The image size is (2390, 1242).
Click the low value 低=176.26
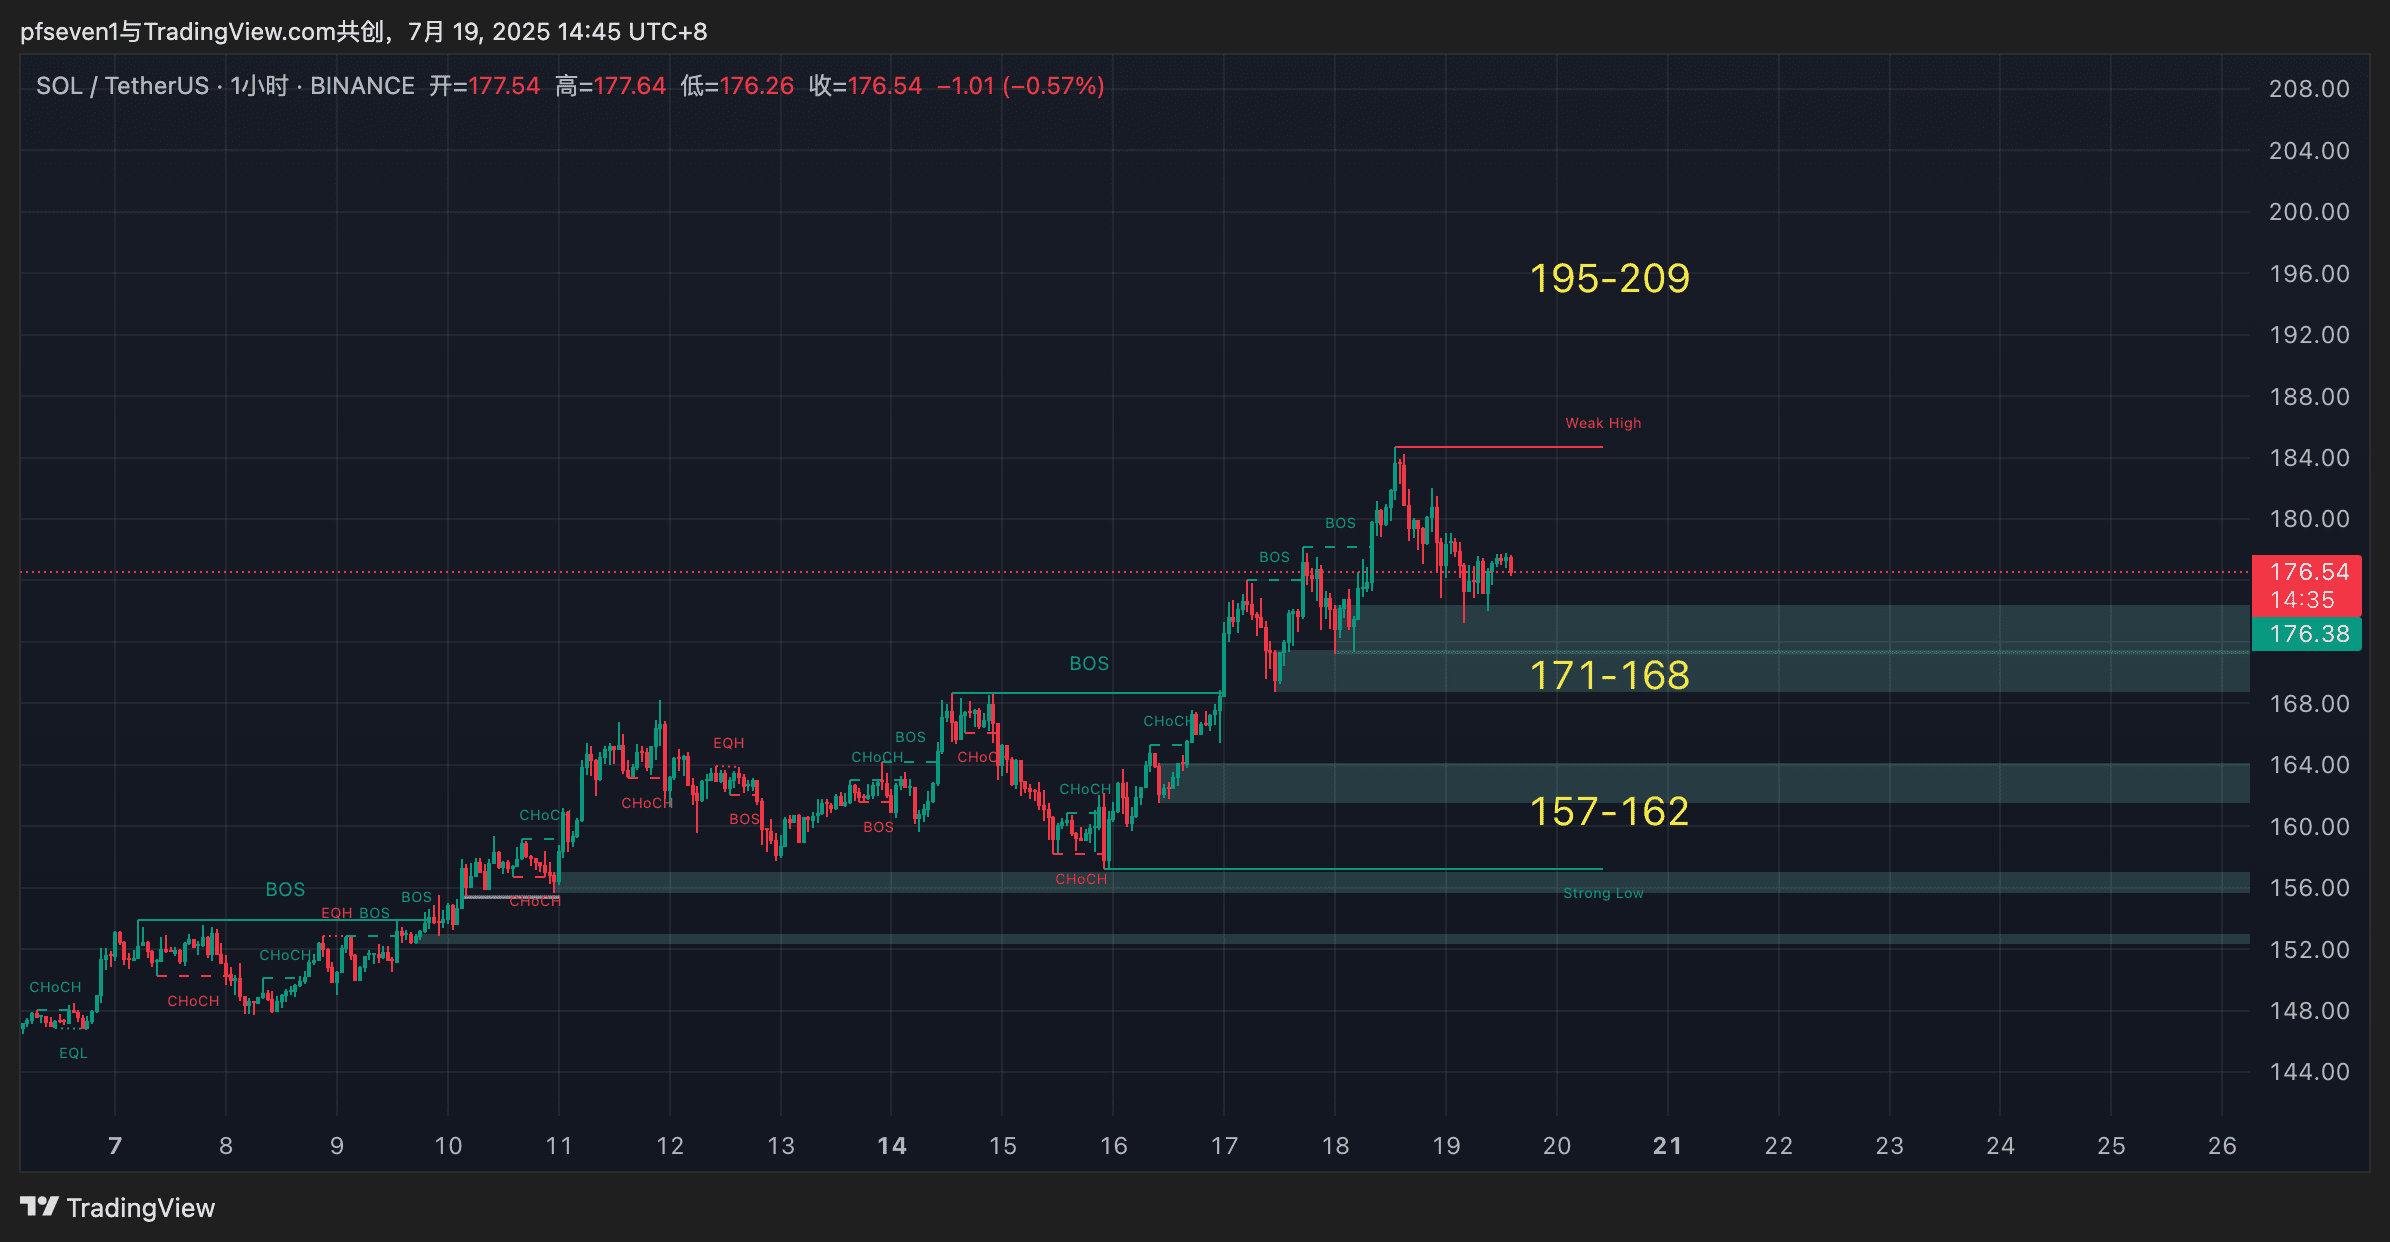[x=737, y=86]
